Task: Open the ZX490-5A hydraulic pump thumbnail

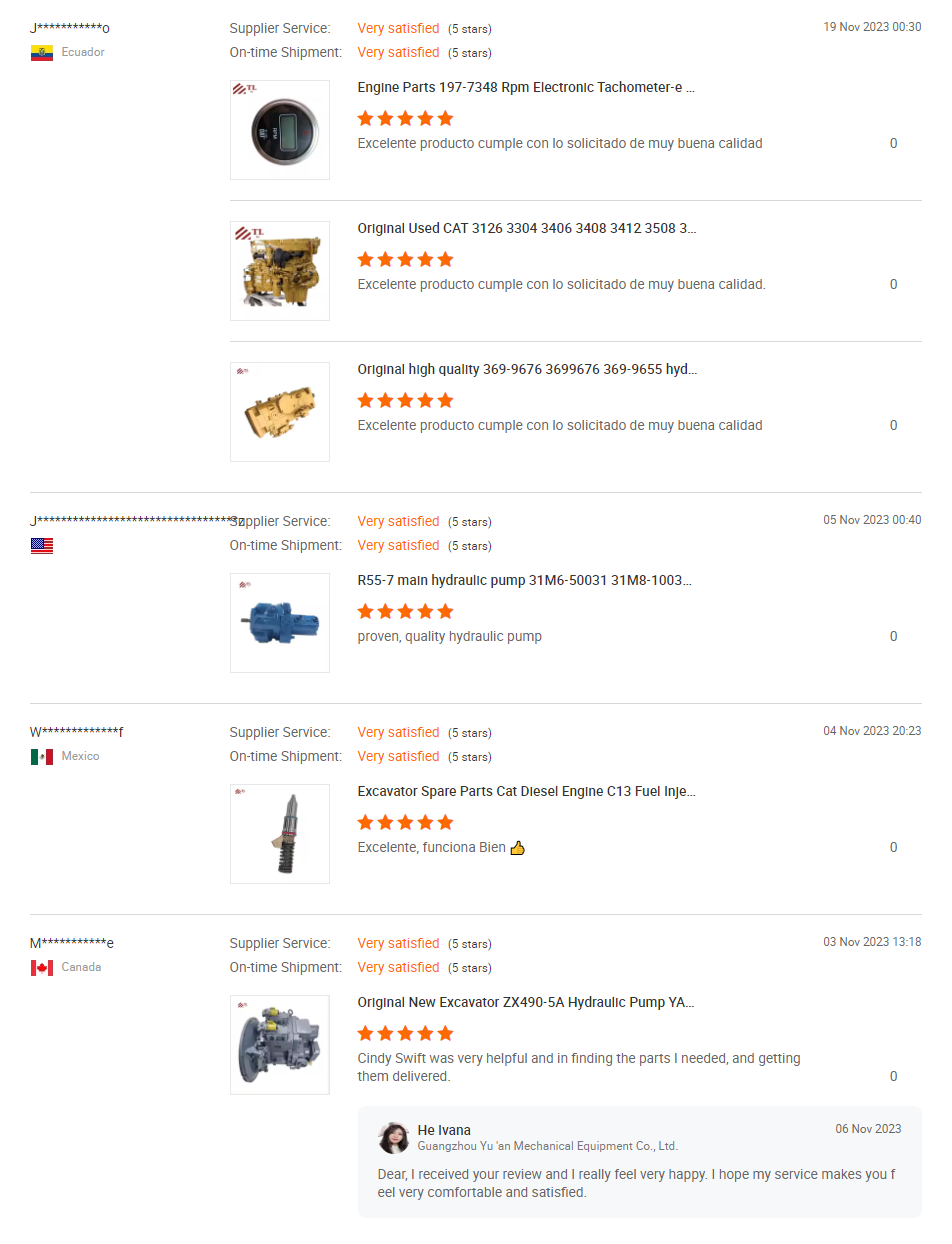Action: (280, 1045)
